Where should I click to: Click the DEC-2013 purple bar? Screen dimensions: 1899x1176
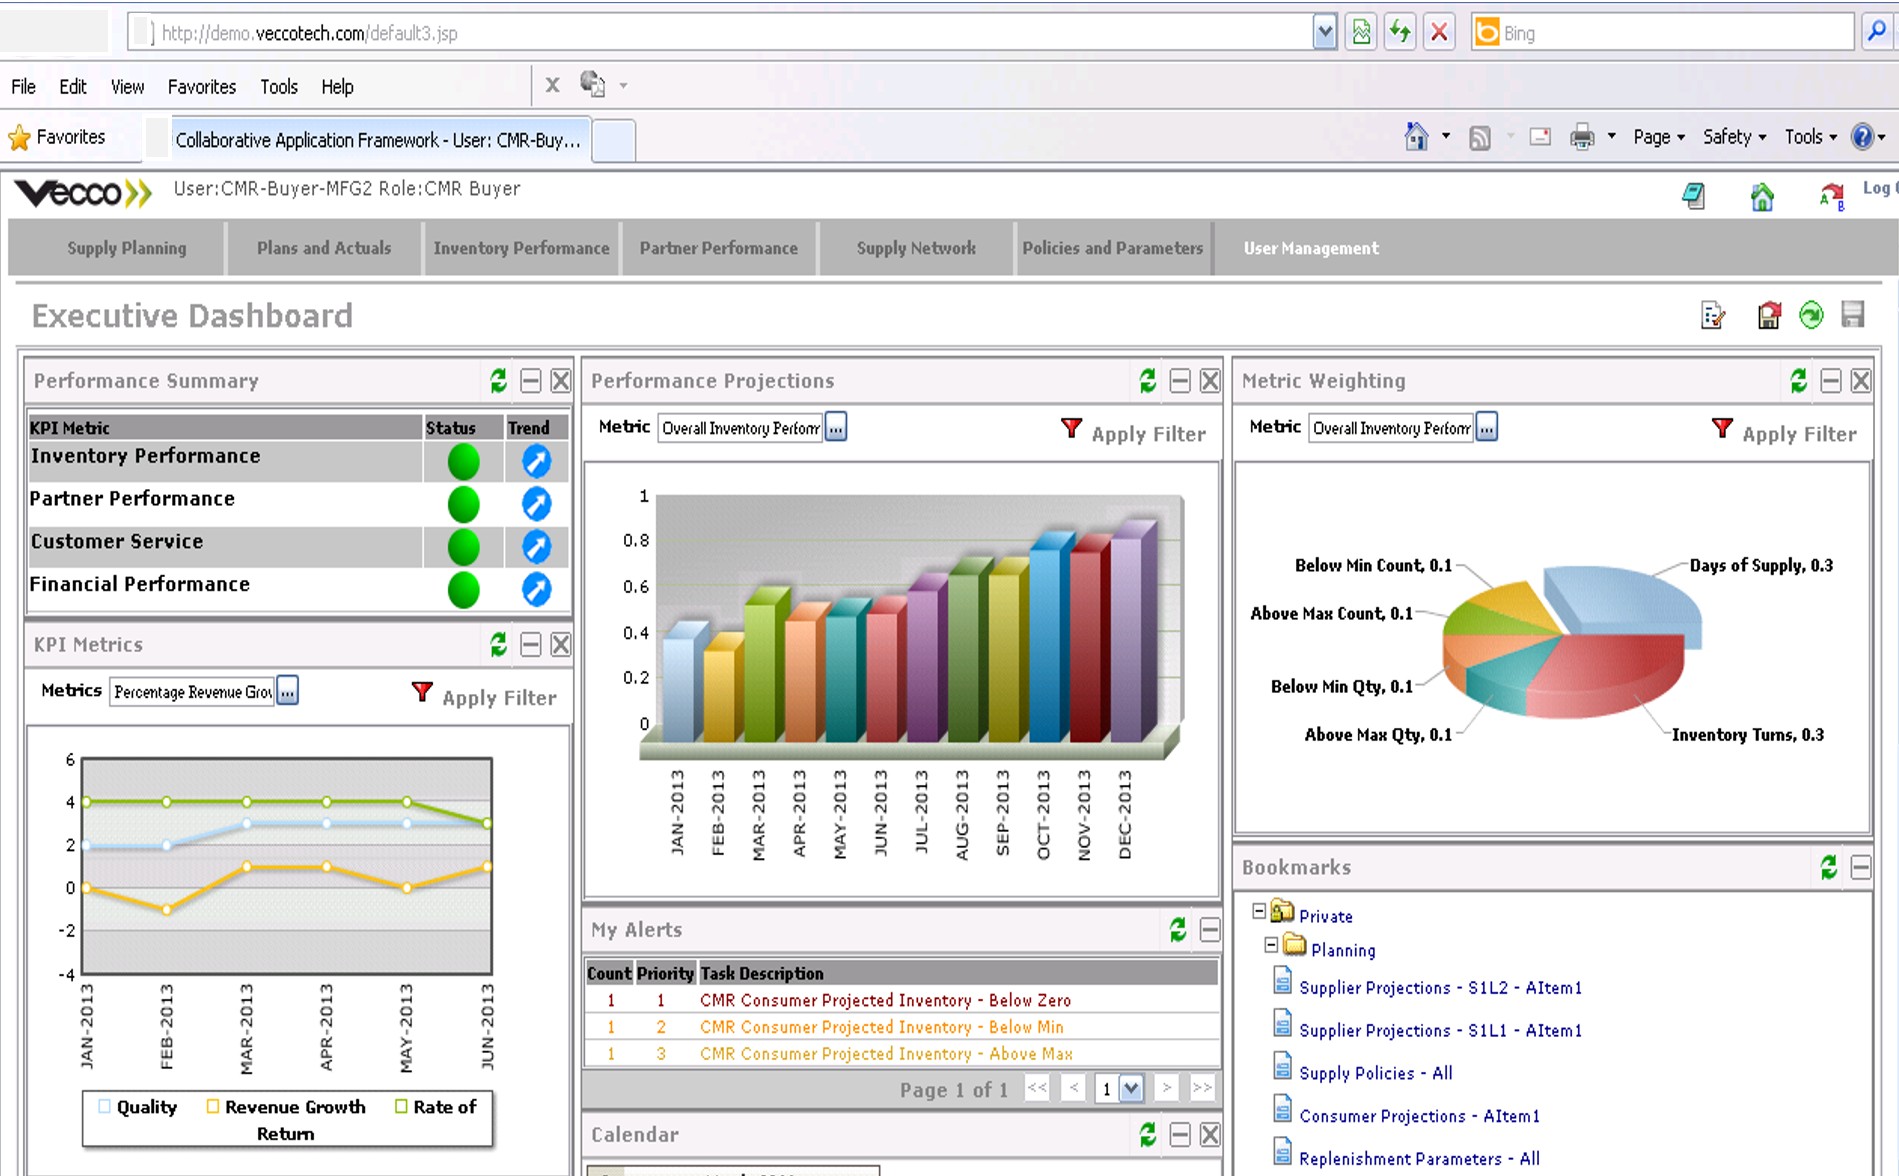point(1133,632)
